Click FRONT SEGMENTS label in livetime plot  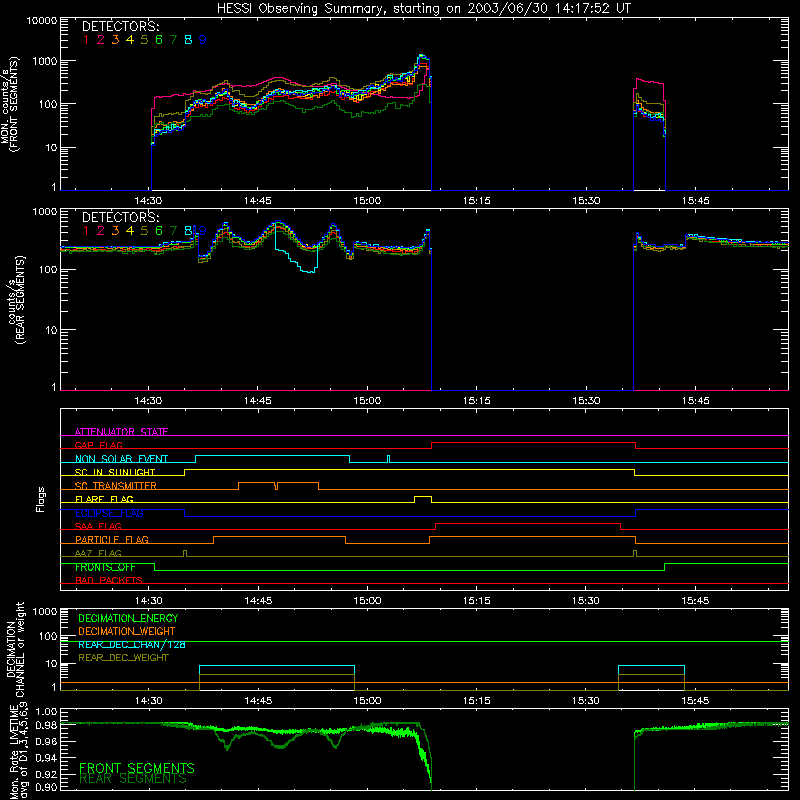[137, 768]
